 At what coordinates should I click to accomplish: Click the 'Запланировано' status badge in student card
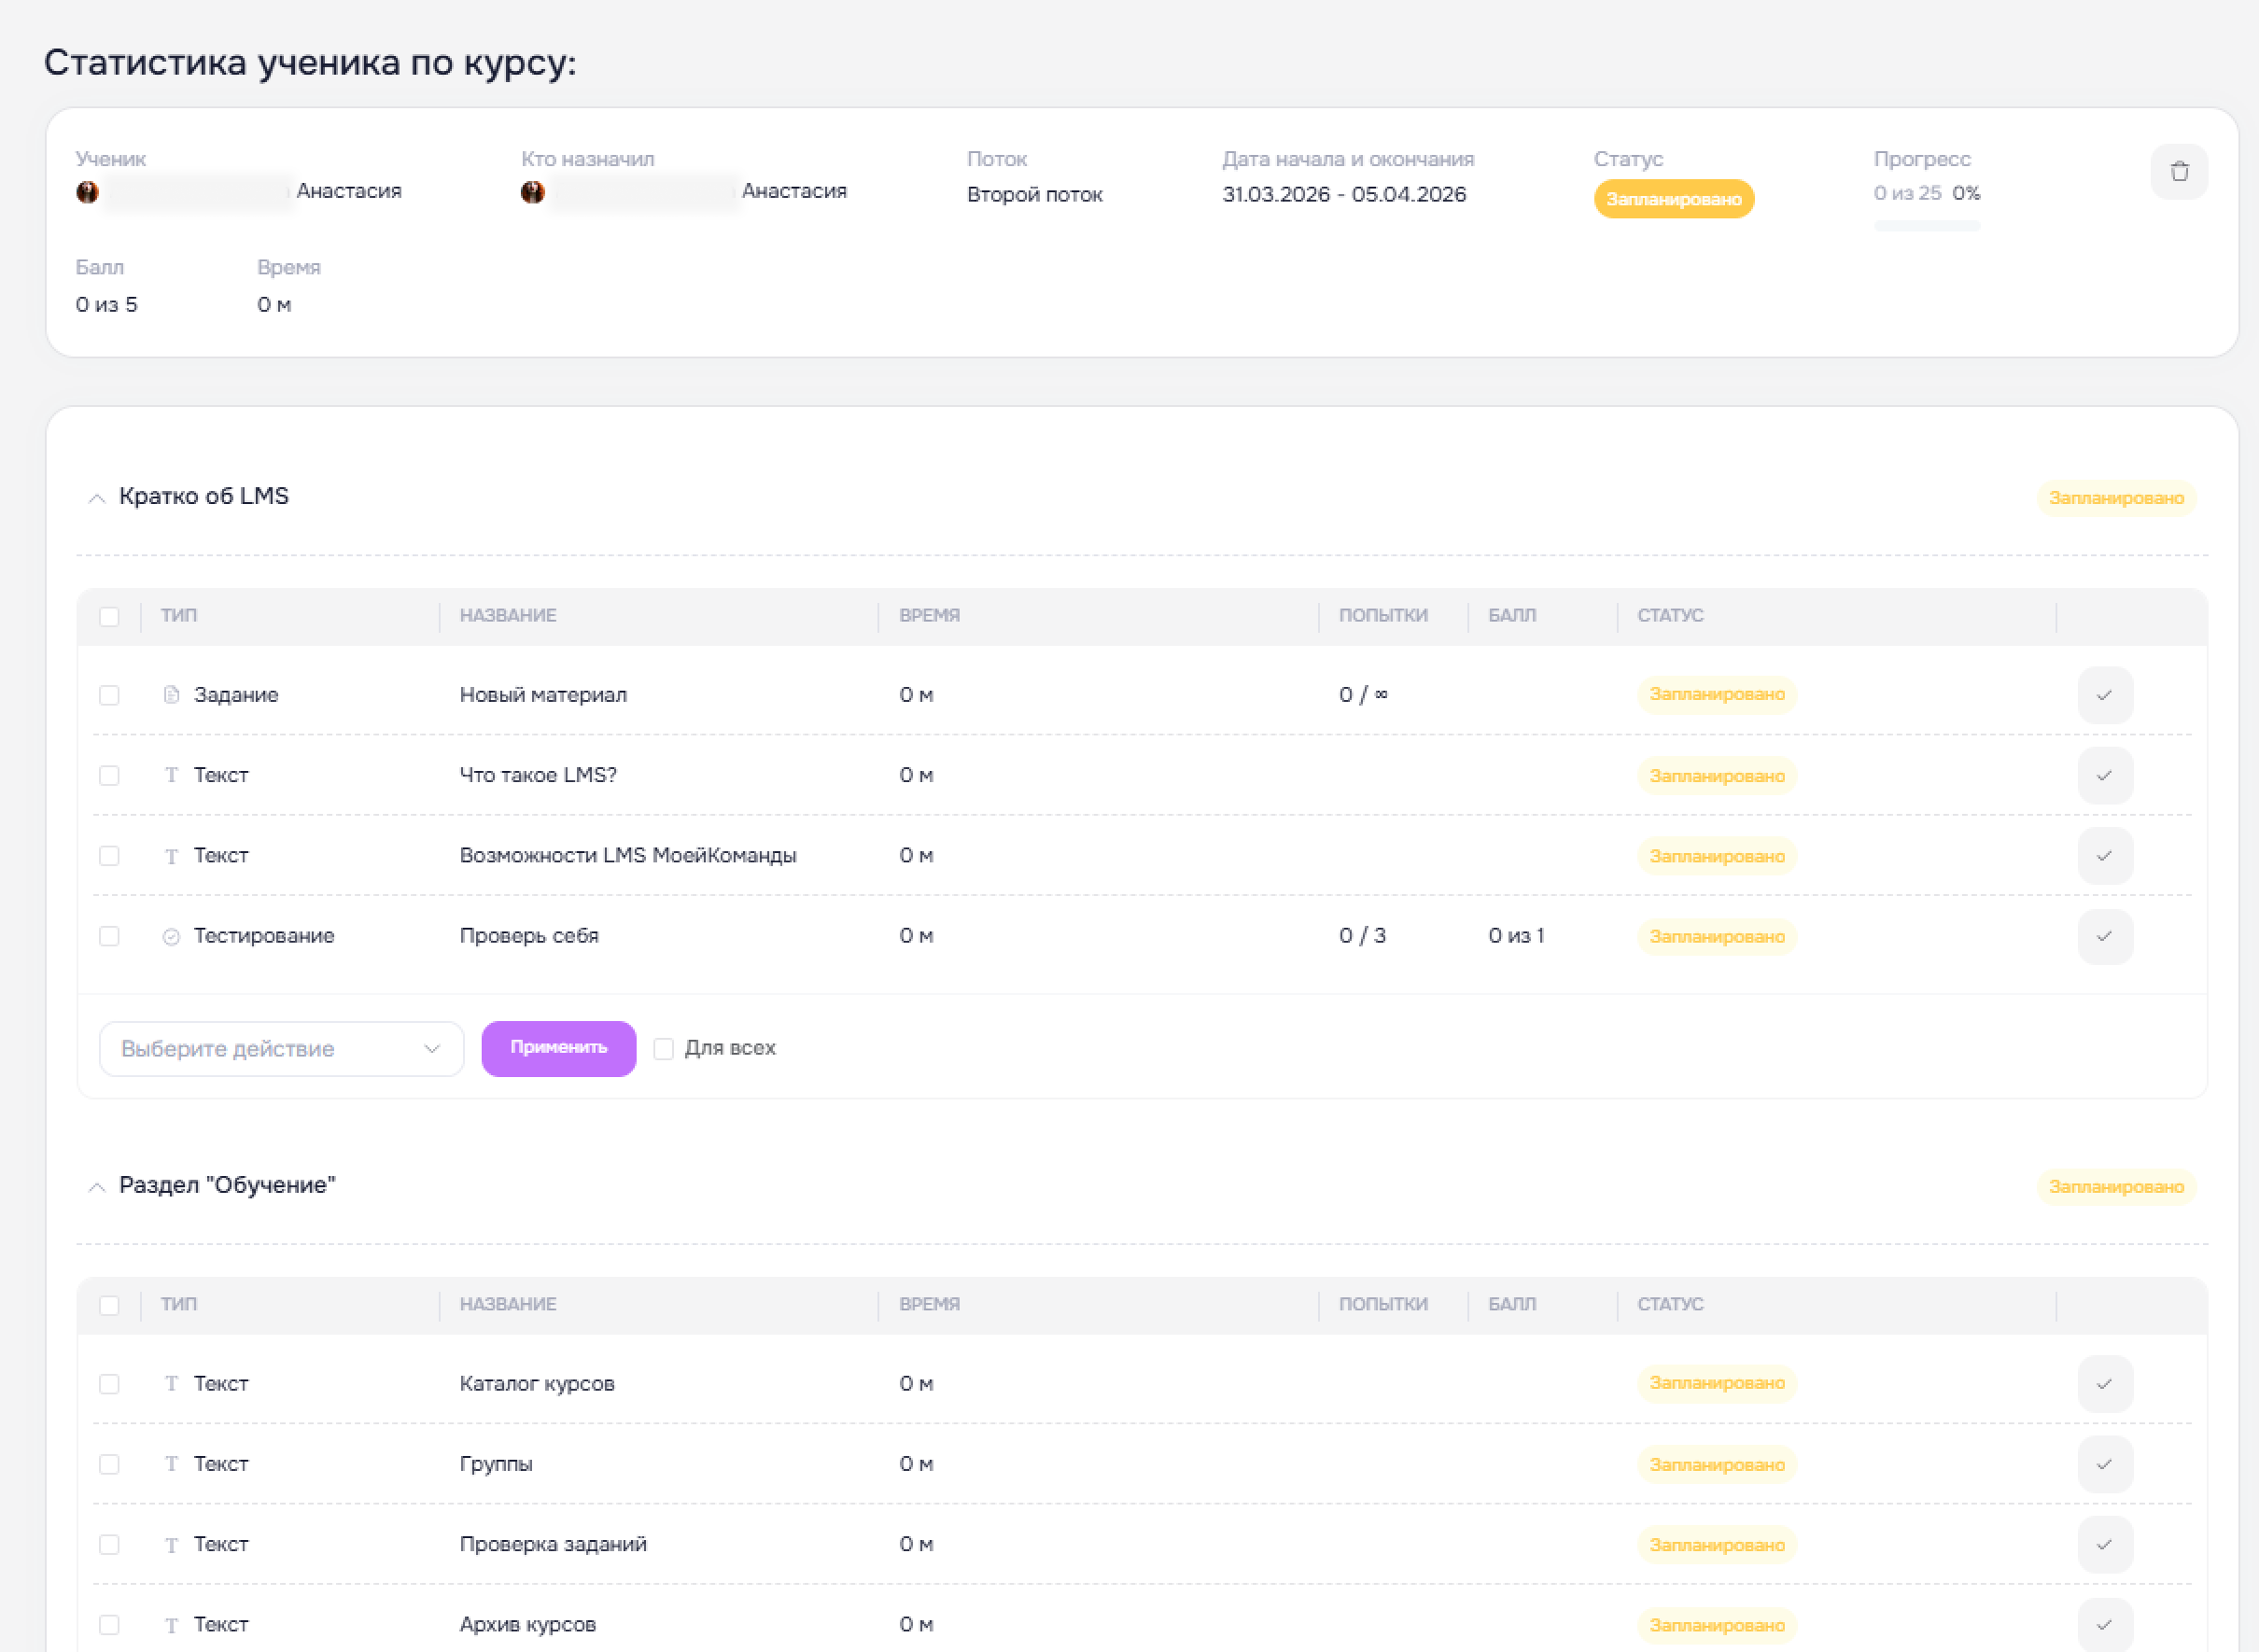[1673, 199]
